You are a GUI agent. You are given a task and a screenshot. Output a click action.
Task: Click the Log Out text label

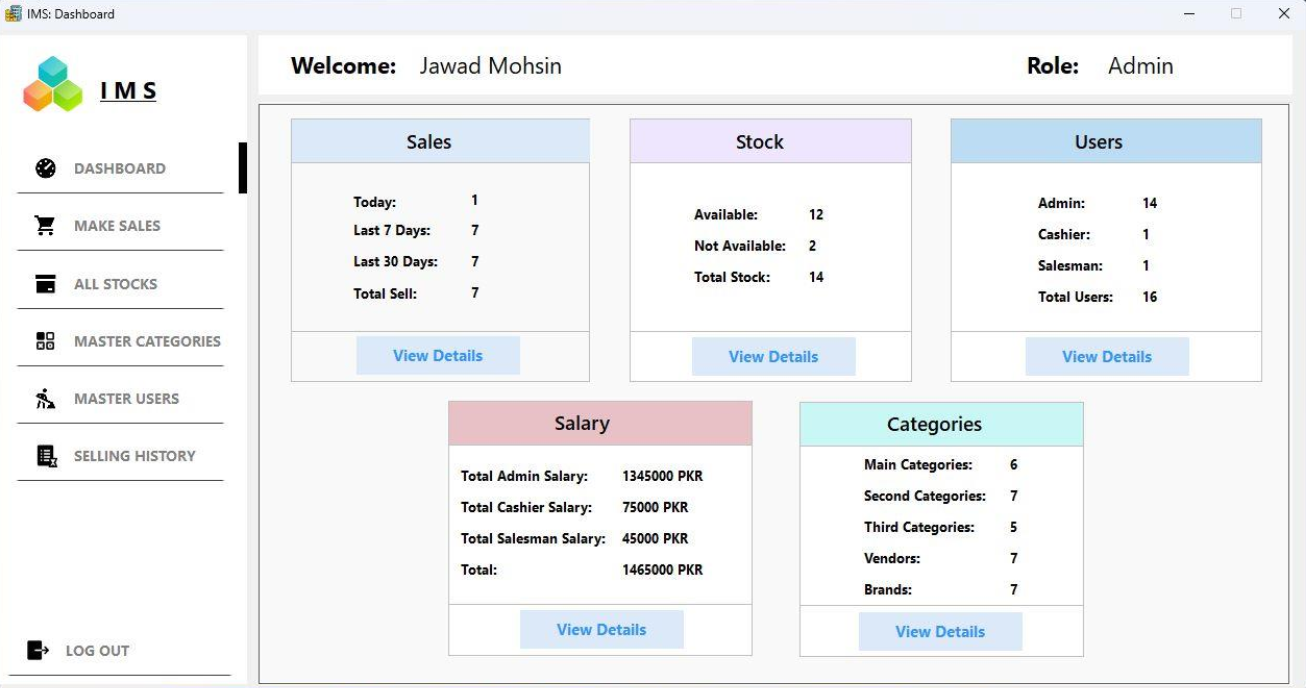point(97,651)
